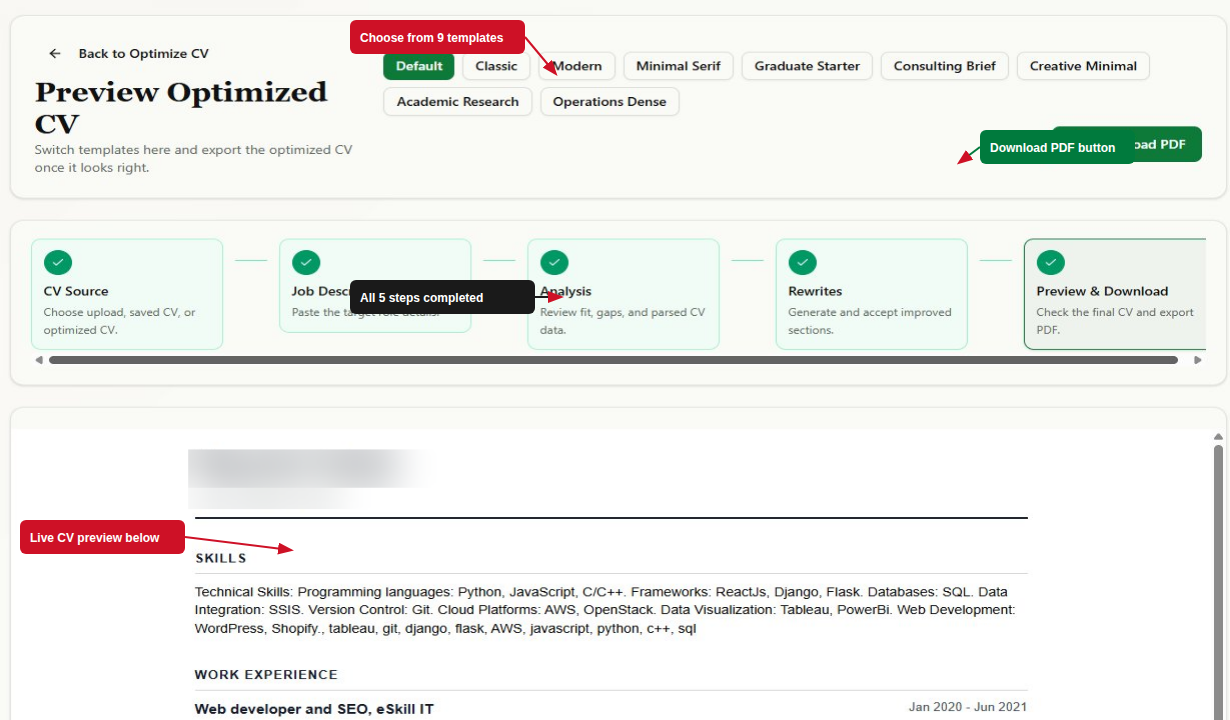
Task: Click the 'Switch templates here' description text
Action: pyautogui.click(x=193, y=159)
